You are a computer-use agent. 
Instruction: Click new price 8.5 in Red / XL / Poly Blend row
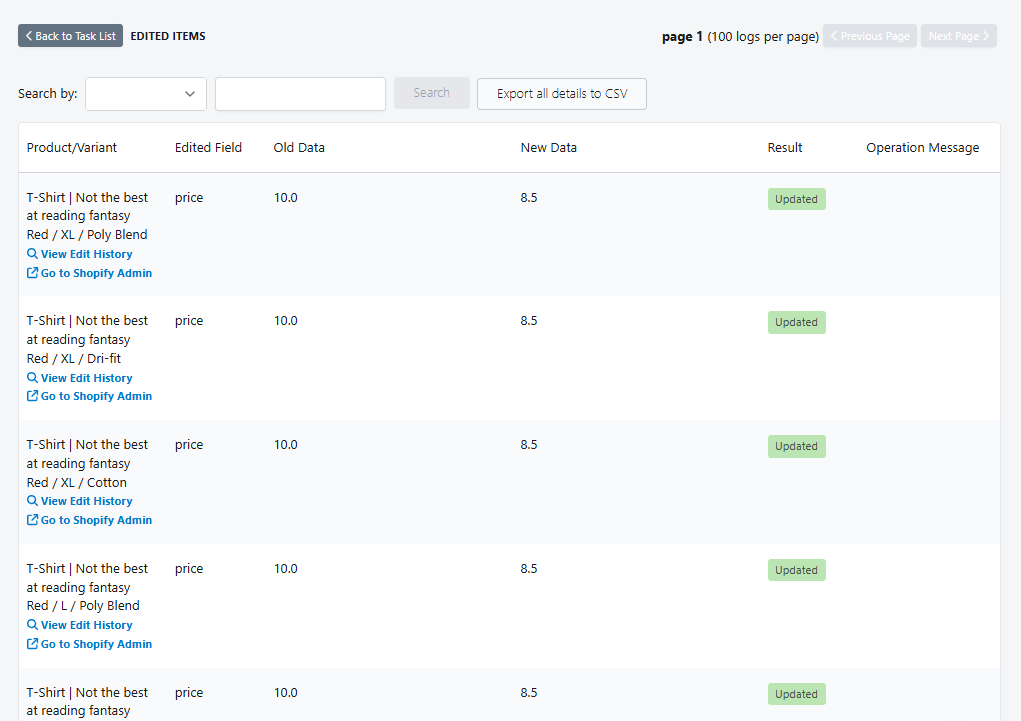(x=529, y=197)
